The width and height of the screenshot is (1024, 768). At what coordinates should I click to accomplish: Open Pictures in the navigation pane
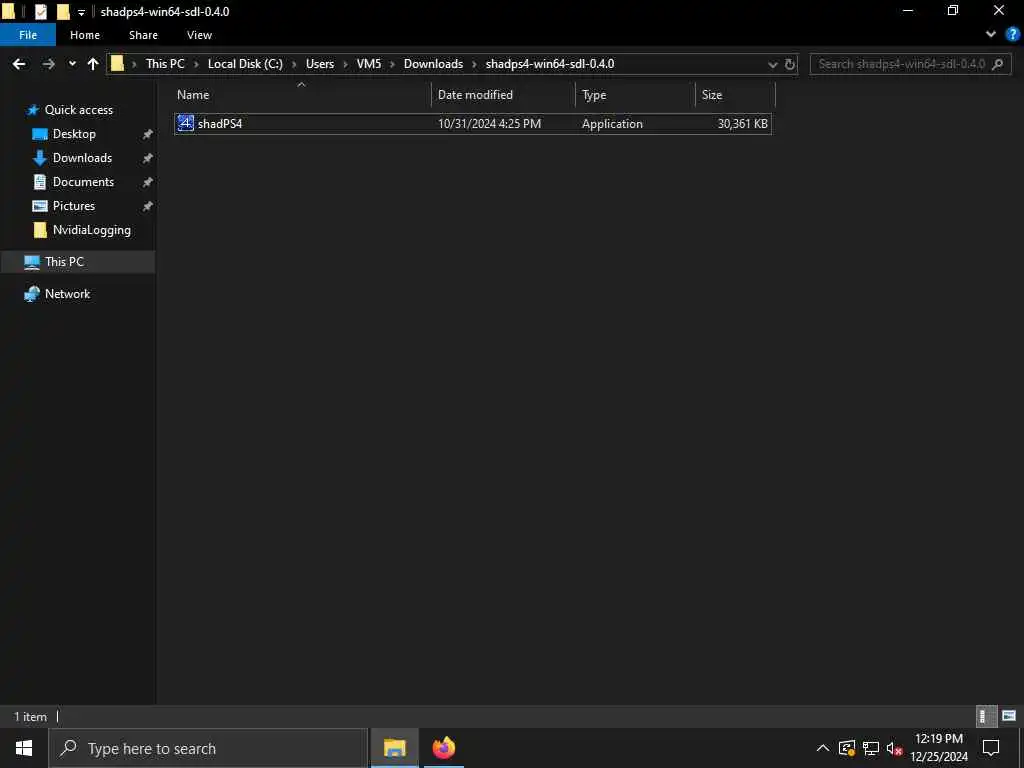[x=73, y=206]
